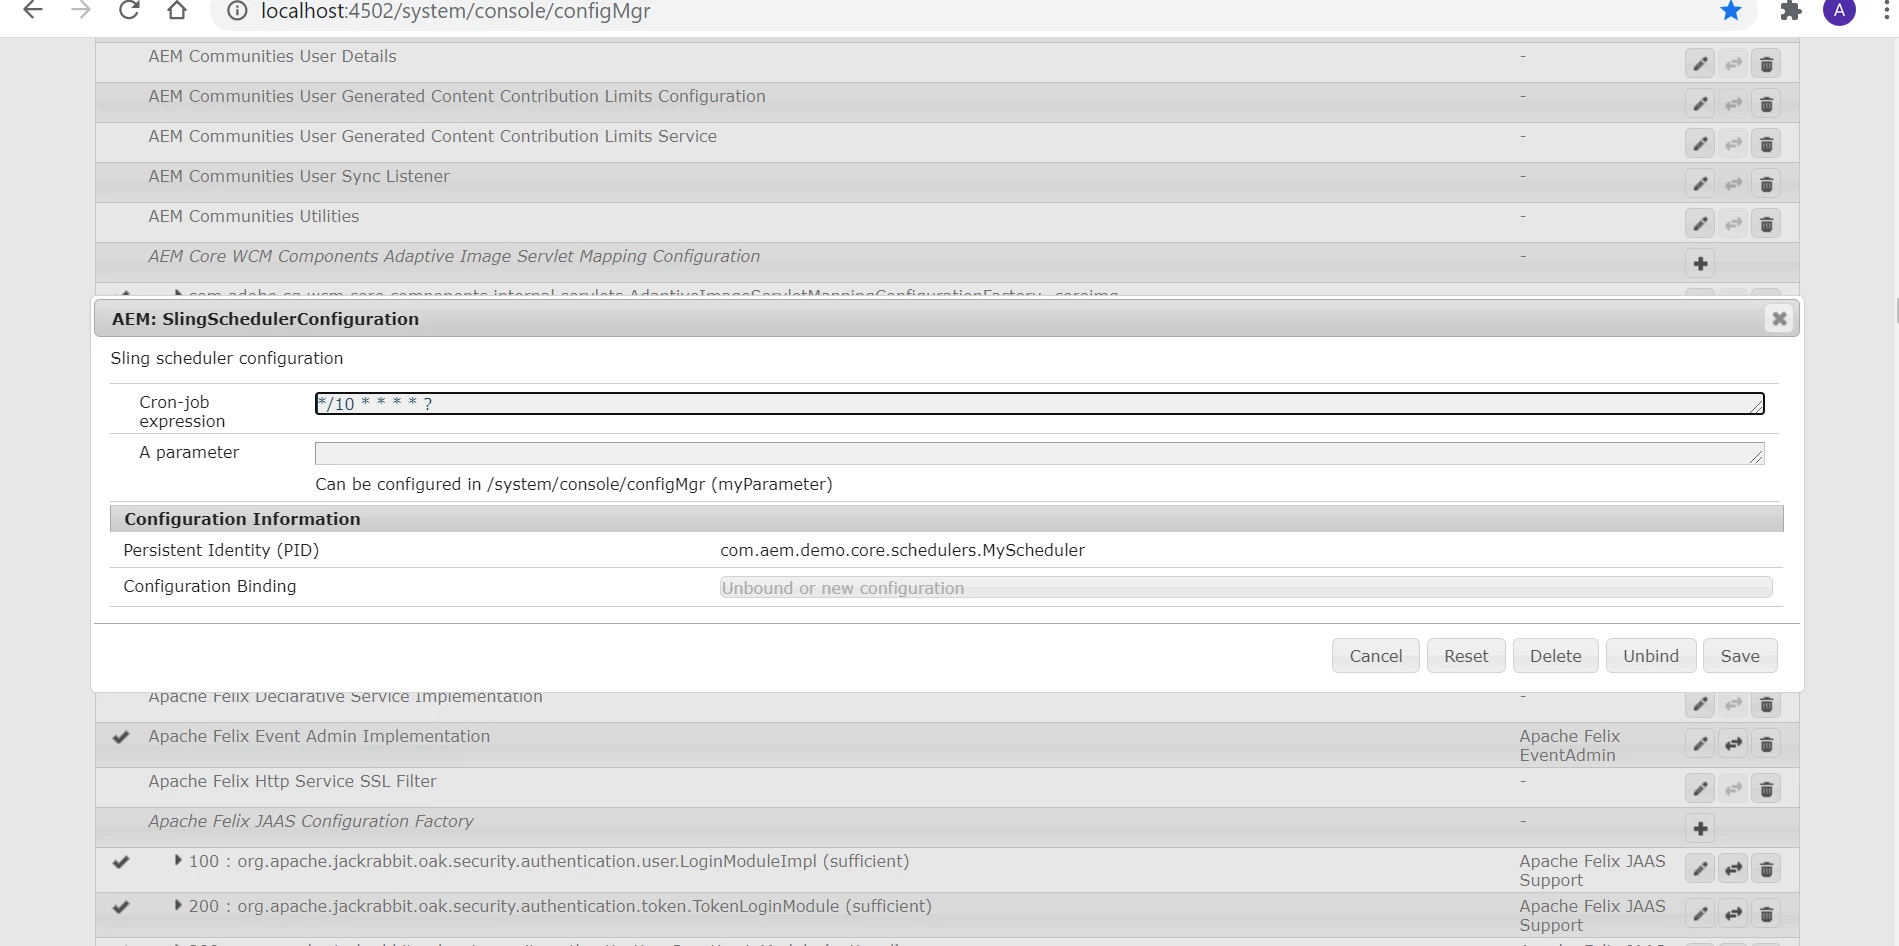The image size is (1899, 946).
Task: Click the browser address bar URL
Action: pos(455,11)
